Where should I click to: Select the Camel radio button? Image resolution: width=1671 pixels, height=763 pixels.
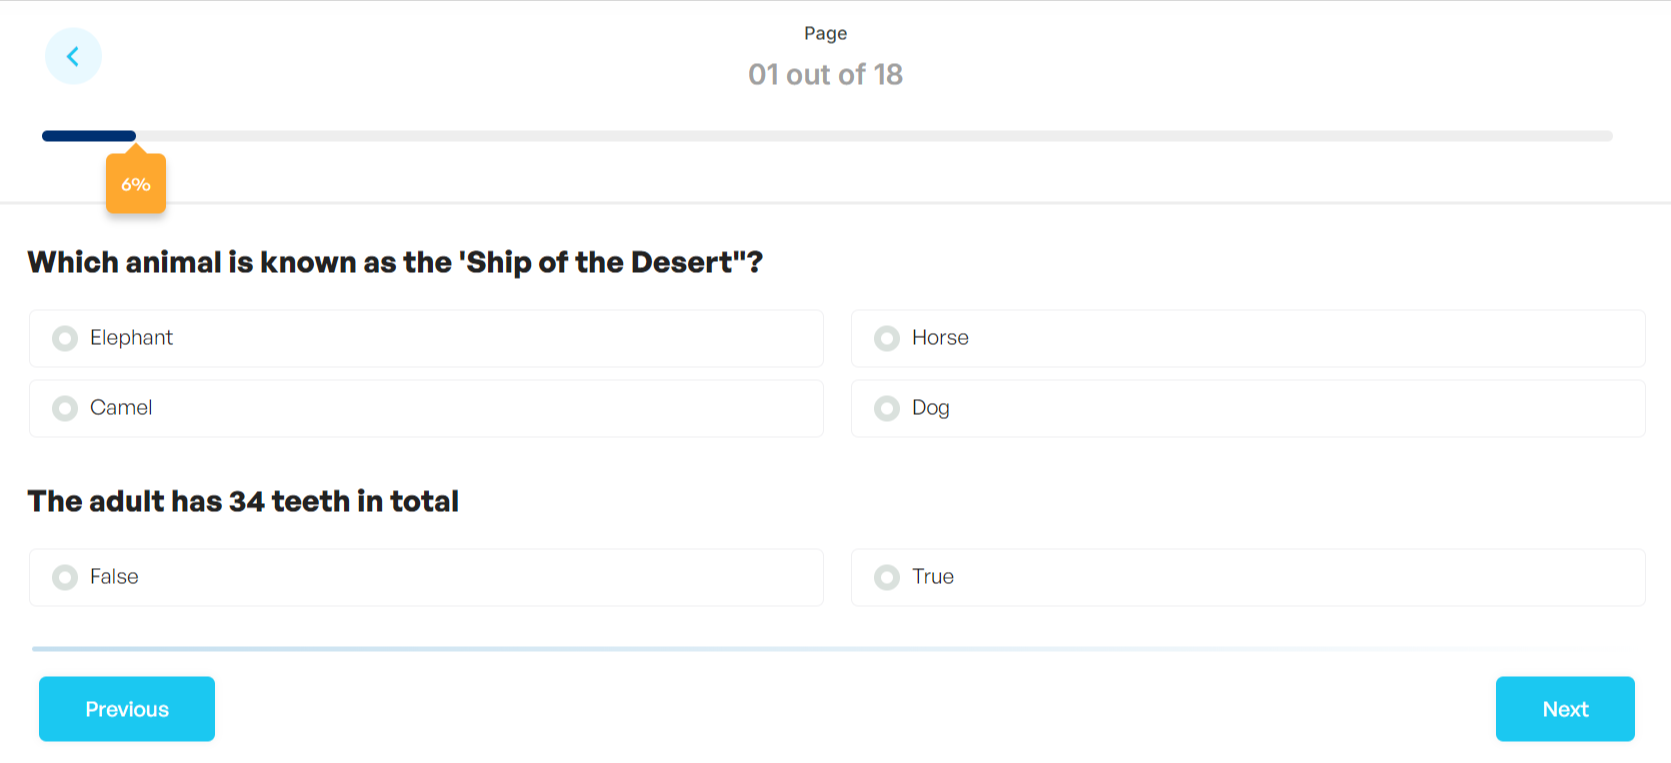pyautogui.click(x=64, y=408)
